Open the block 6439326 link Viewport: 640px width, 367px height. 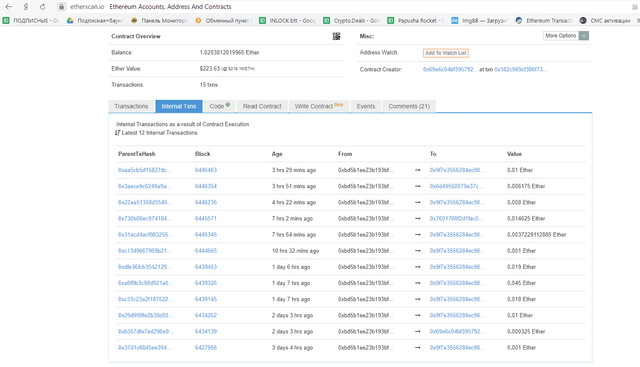click(x=206, y=283)
